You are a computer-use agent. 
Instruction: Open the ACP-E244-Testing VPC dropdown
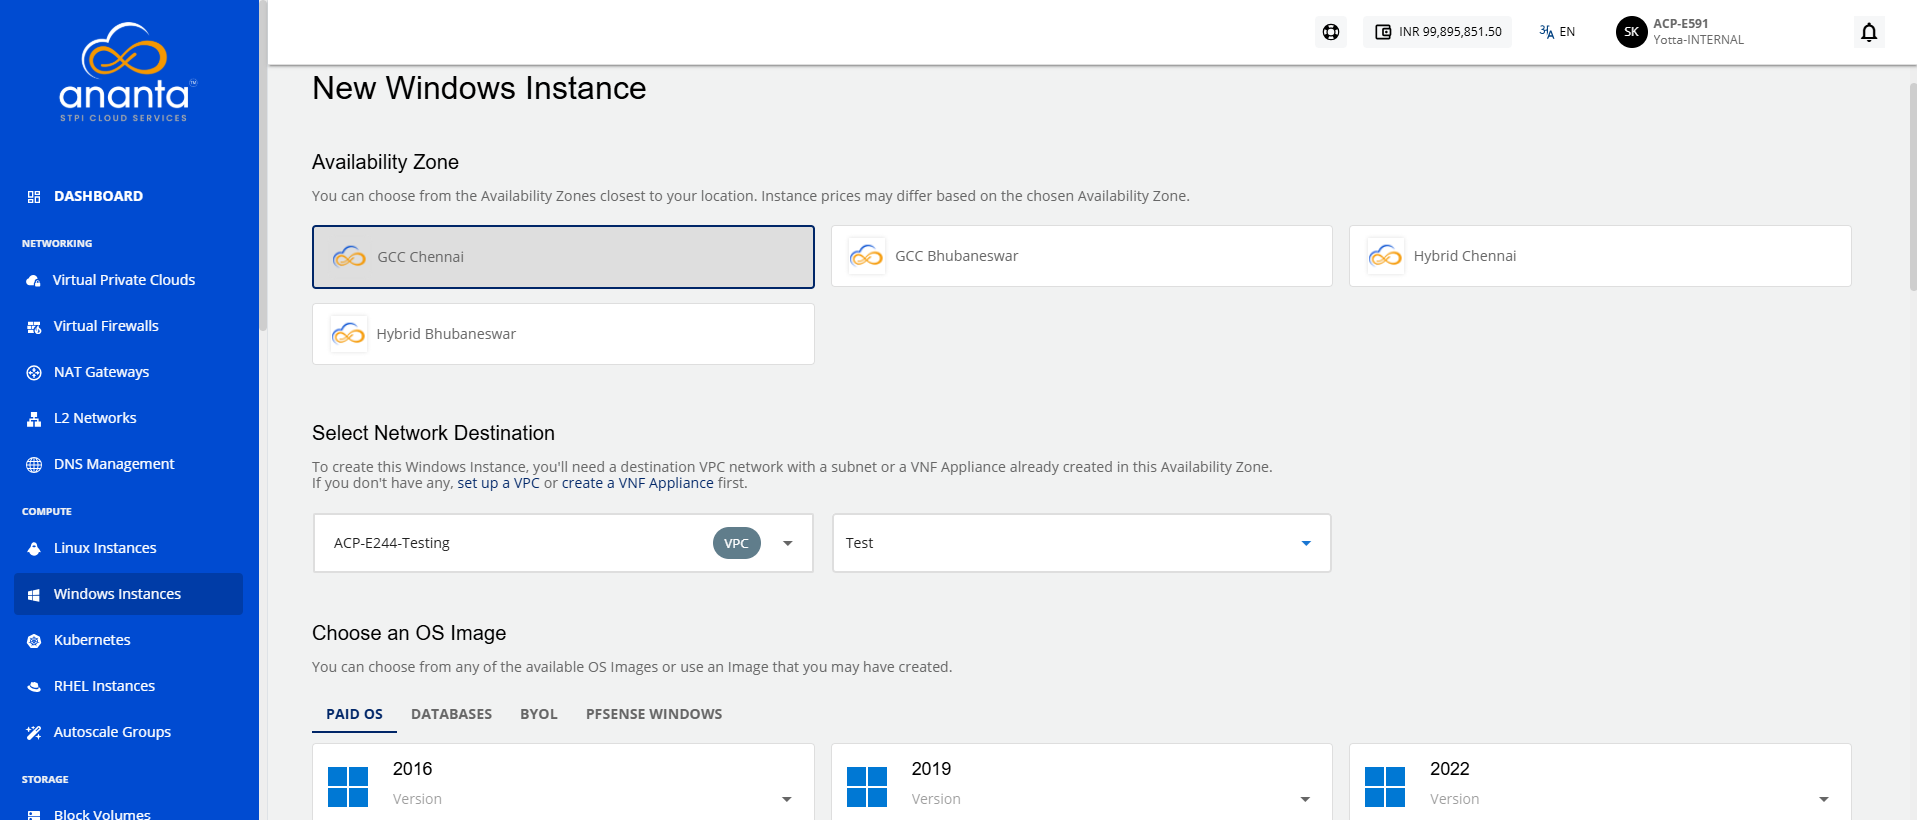coord(563,543)
